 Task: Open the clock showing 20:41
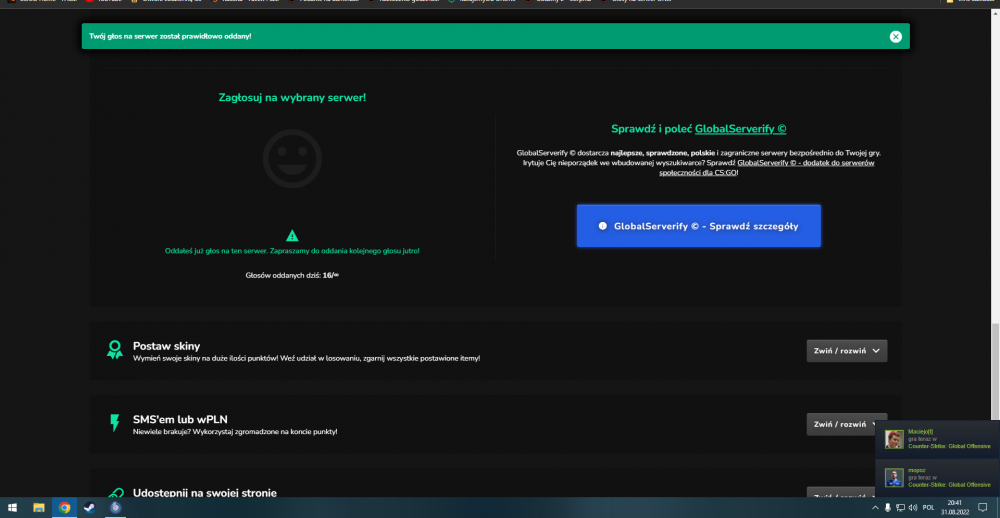955,508
